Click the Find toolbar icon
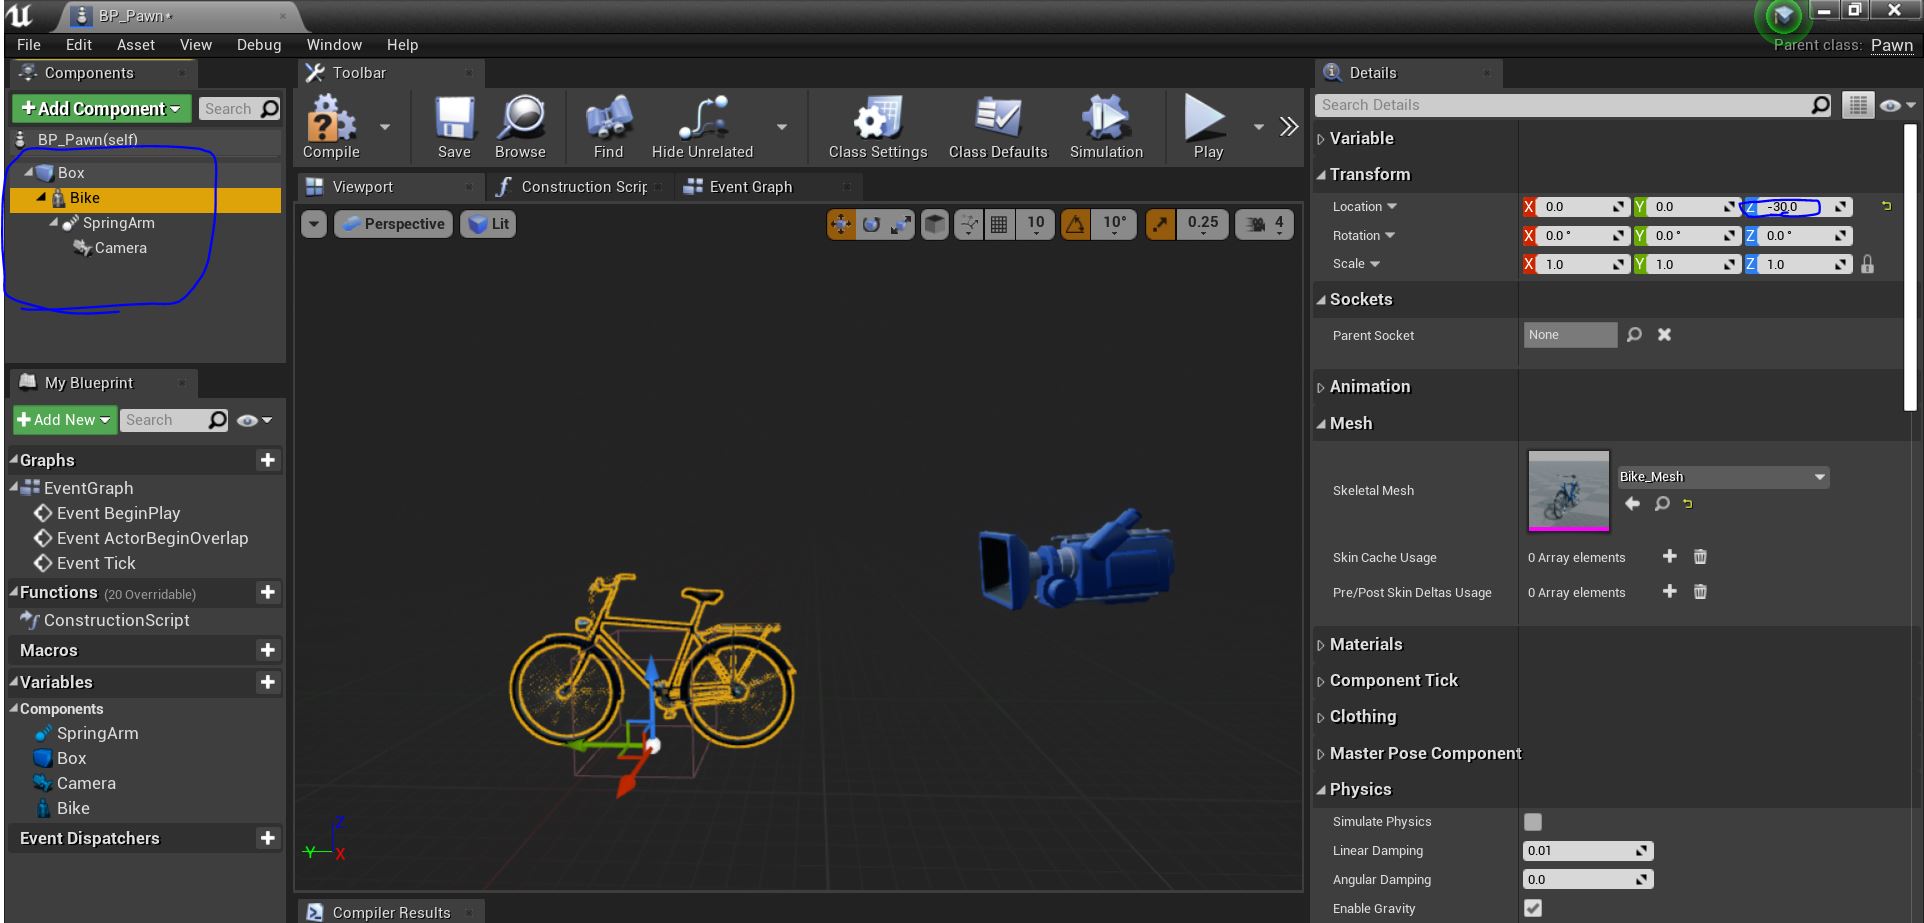1924x923 pixels. (x=608, y=120)
